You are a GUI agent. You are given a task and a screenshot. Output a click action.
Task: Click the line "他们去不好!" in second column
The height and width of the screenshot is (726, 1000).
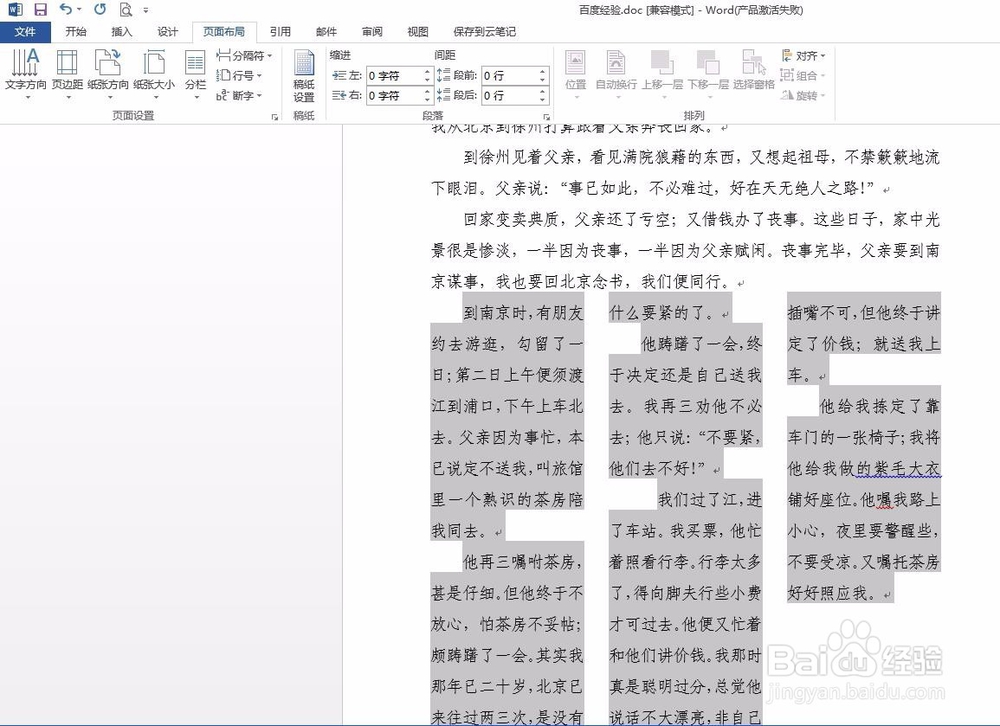[x=657, y=469]
